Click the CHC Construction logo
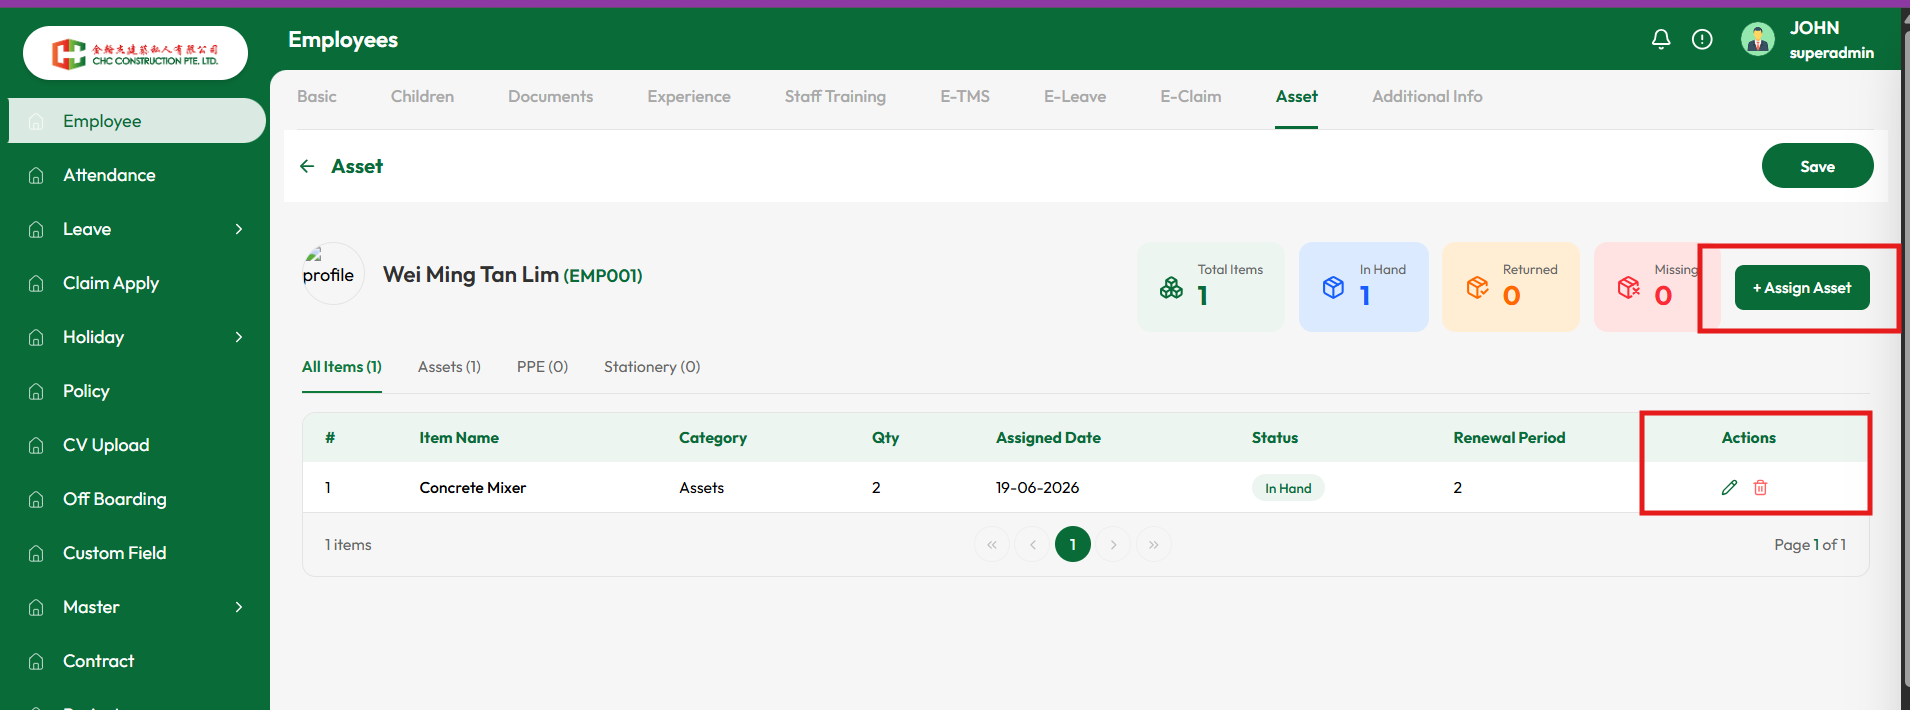The height and width of the screenshot is (710, 1910). (x=135, y=53)
